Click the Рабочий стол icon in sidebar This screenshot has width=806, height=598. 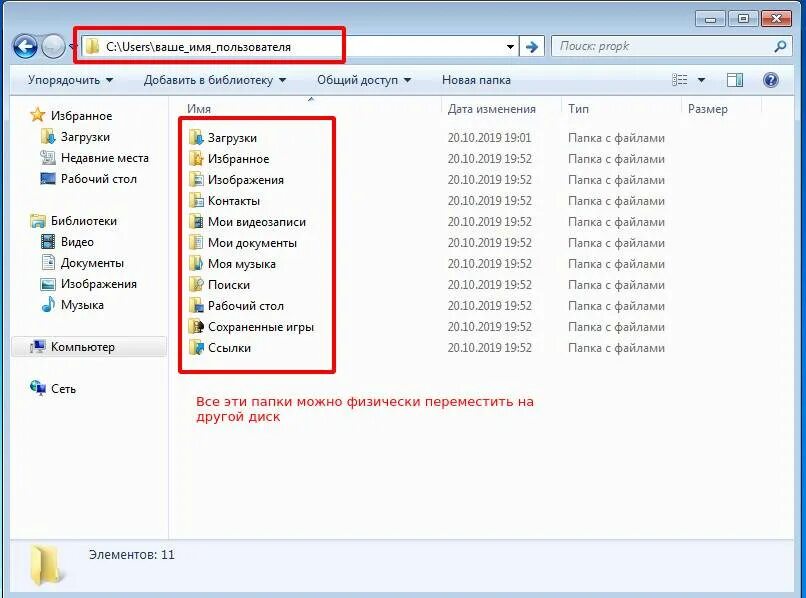(x=47, y=179)
